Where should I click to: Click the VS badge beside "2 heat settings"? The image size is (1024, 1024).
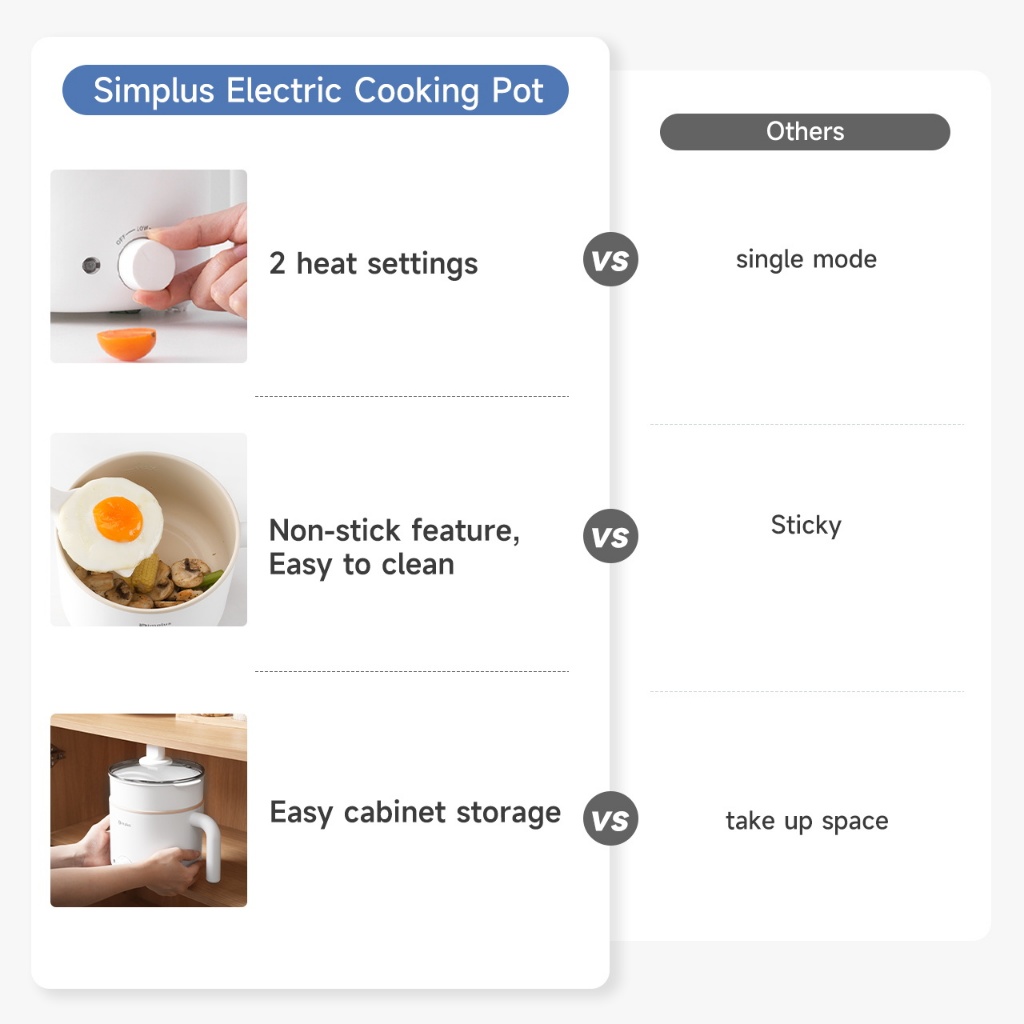click(610, 261)
